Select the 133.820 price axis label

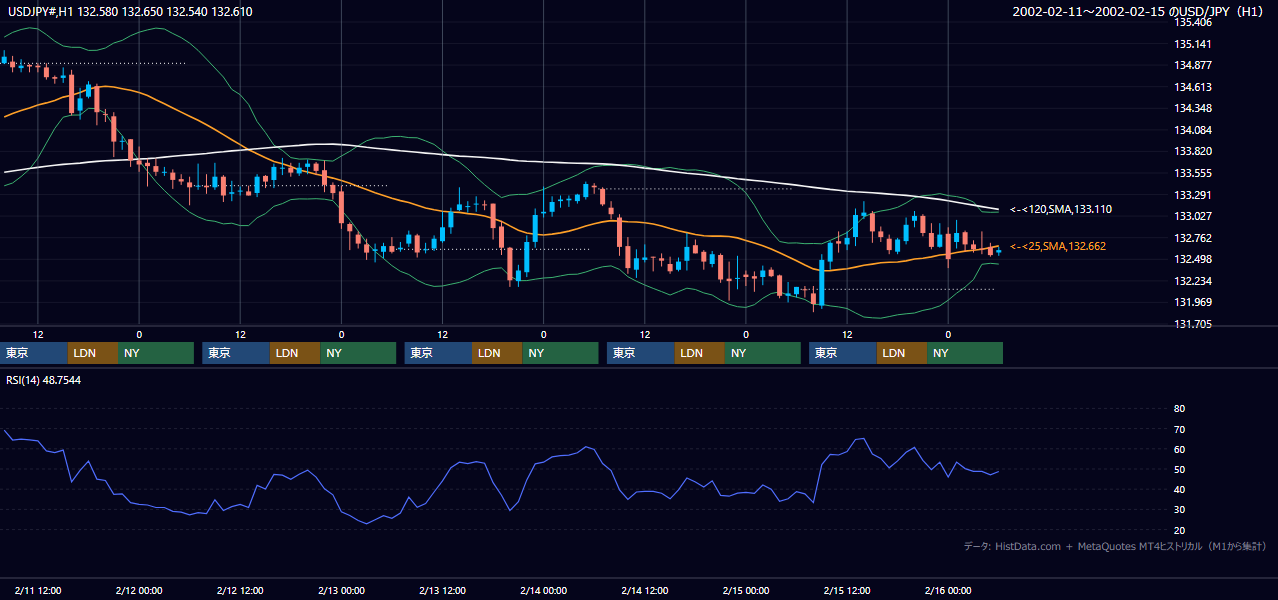pos(1193,152)
